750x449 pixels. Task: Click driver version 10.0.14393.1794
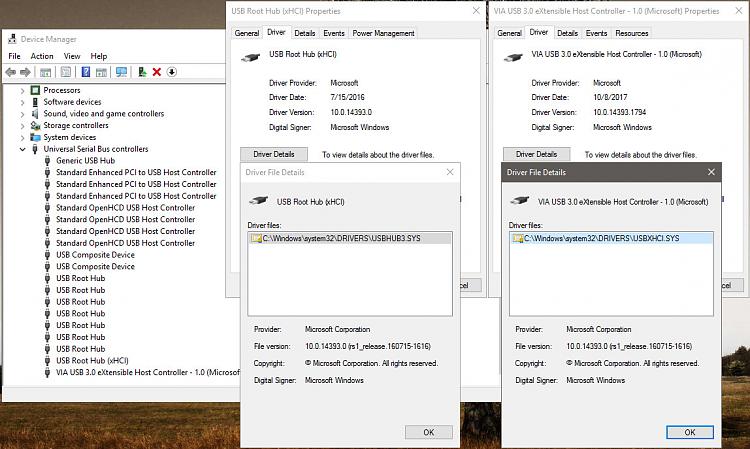pyautogui.click(x=619, y=112)
